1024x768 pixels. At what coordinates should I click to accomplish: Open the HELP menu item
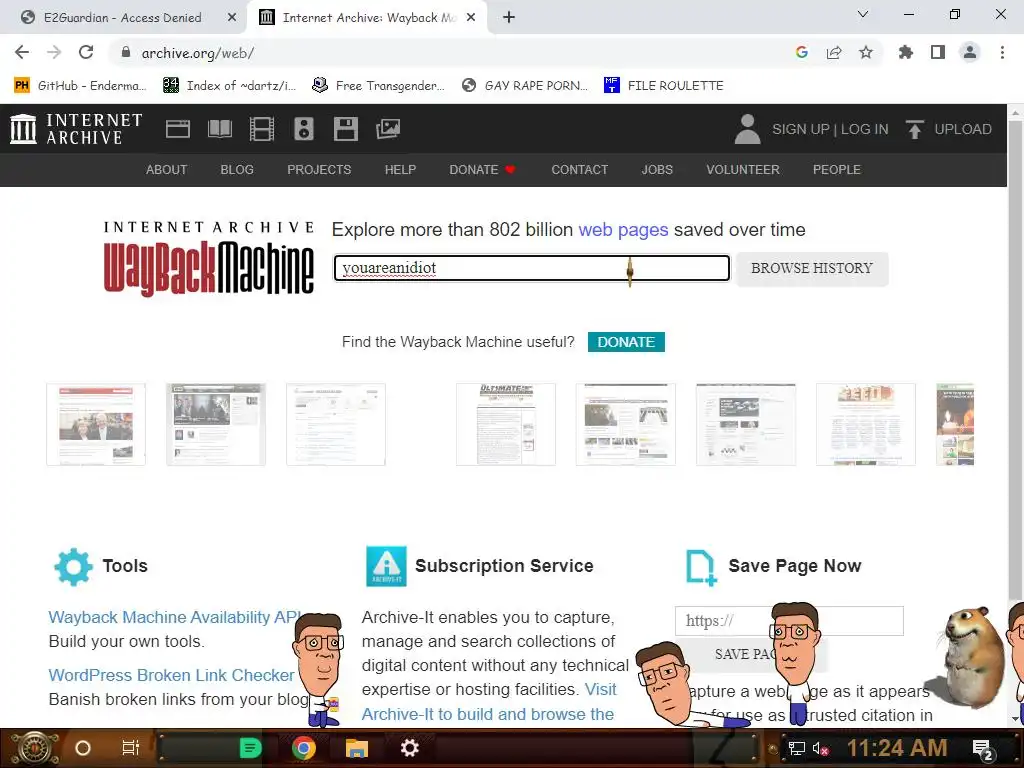coord(400,170)
